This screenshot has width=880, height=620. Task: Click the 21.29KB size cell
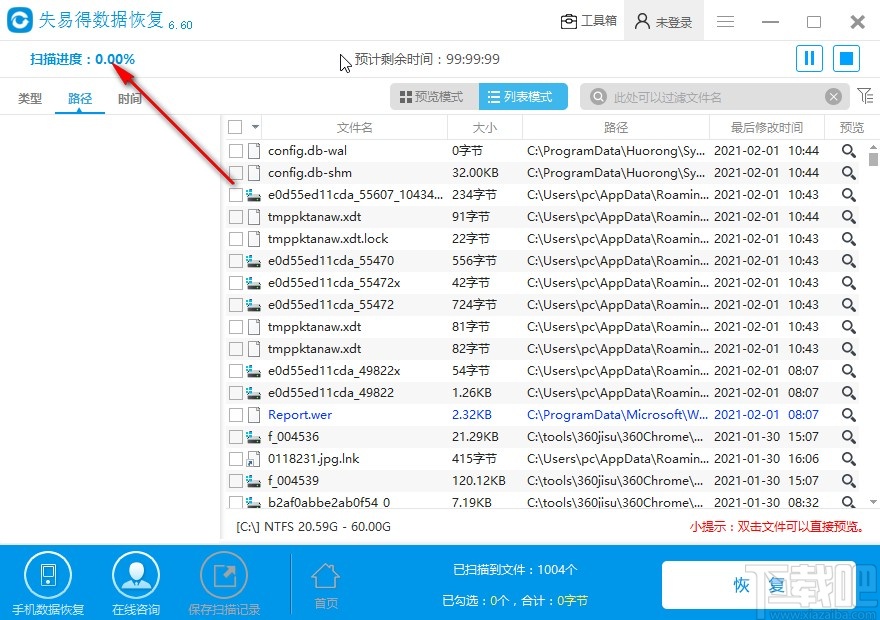[475, 437]
